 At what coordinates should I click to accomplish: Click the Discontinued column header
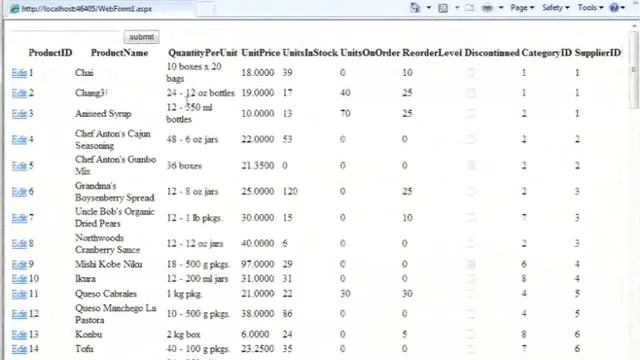click(492, 53)
